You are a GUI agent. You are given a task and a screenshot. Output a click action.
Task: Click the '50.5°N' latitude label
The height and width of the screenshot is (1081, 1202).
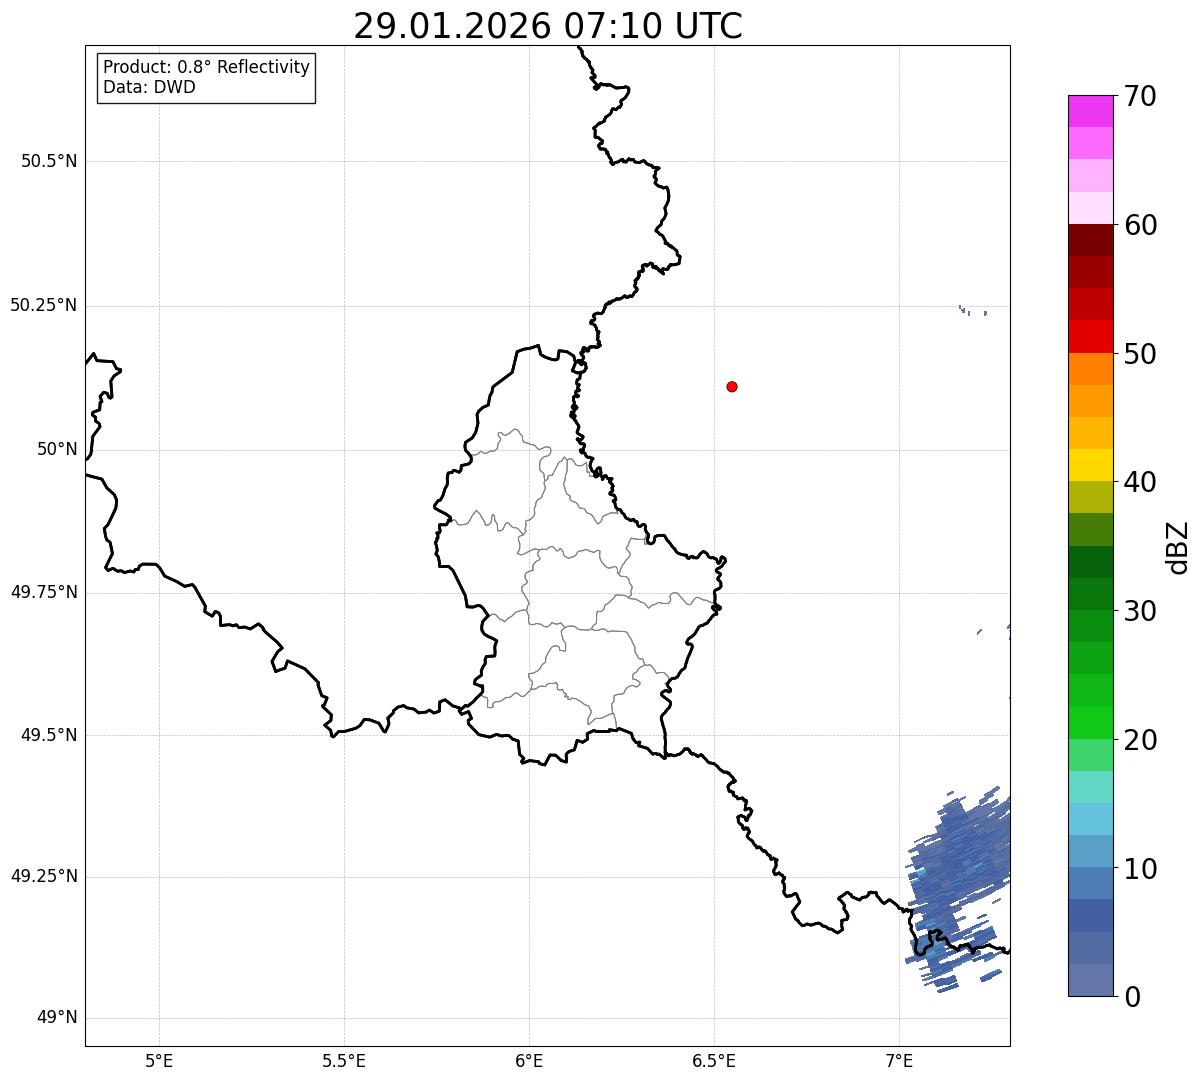coord(49,161)
